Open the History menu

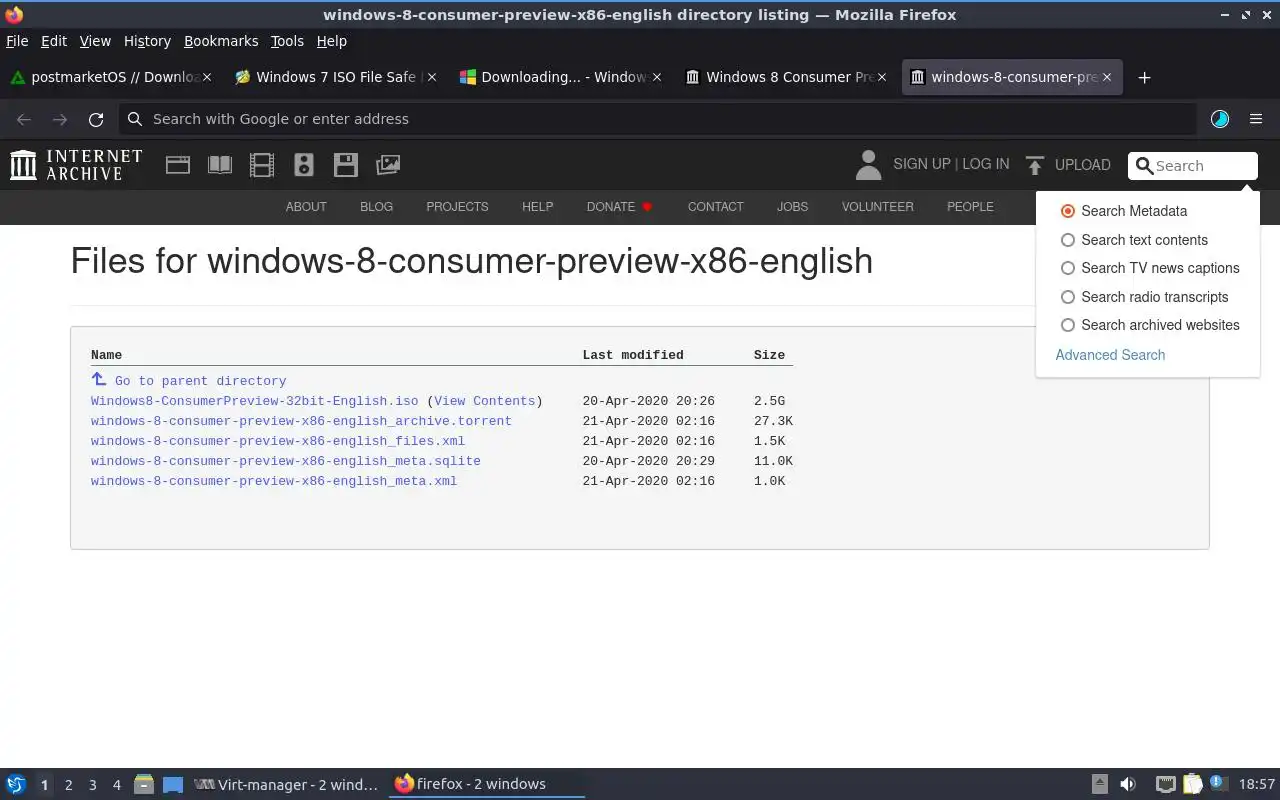(147, 41)
